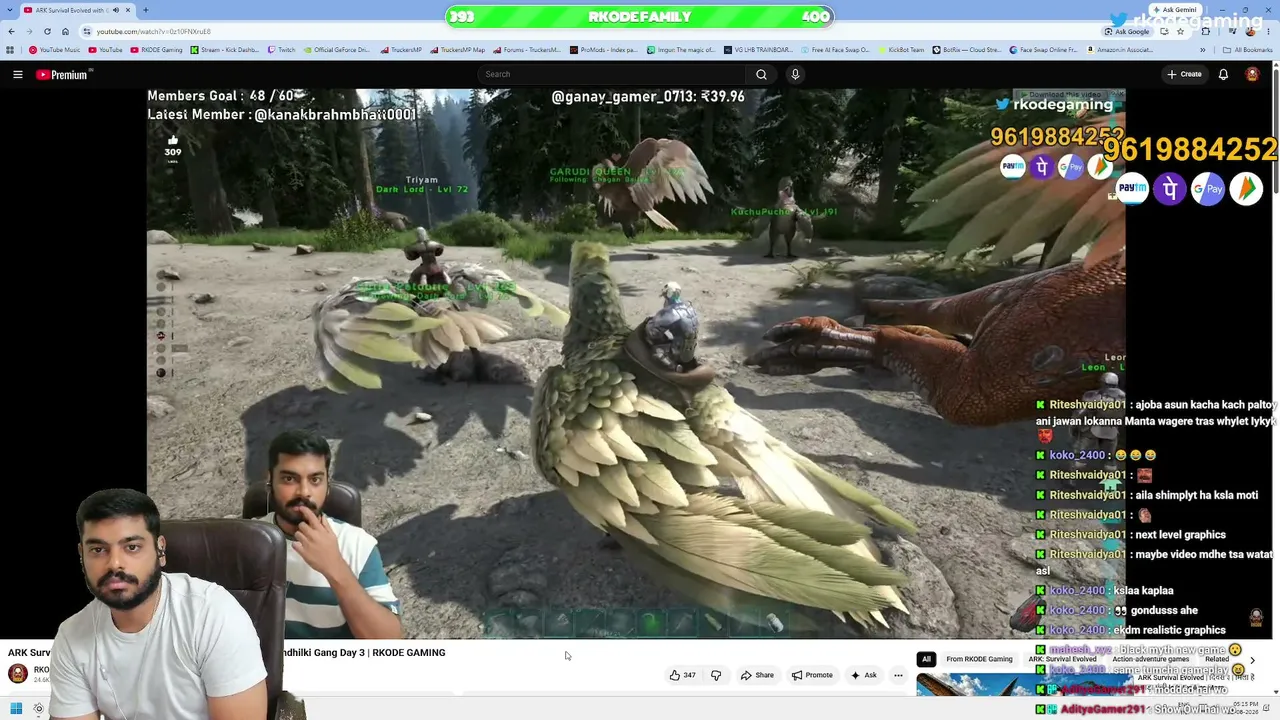Select the ARK: Survival Evolved chip

pos(1062,659)
